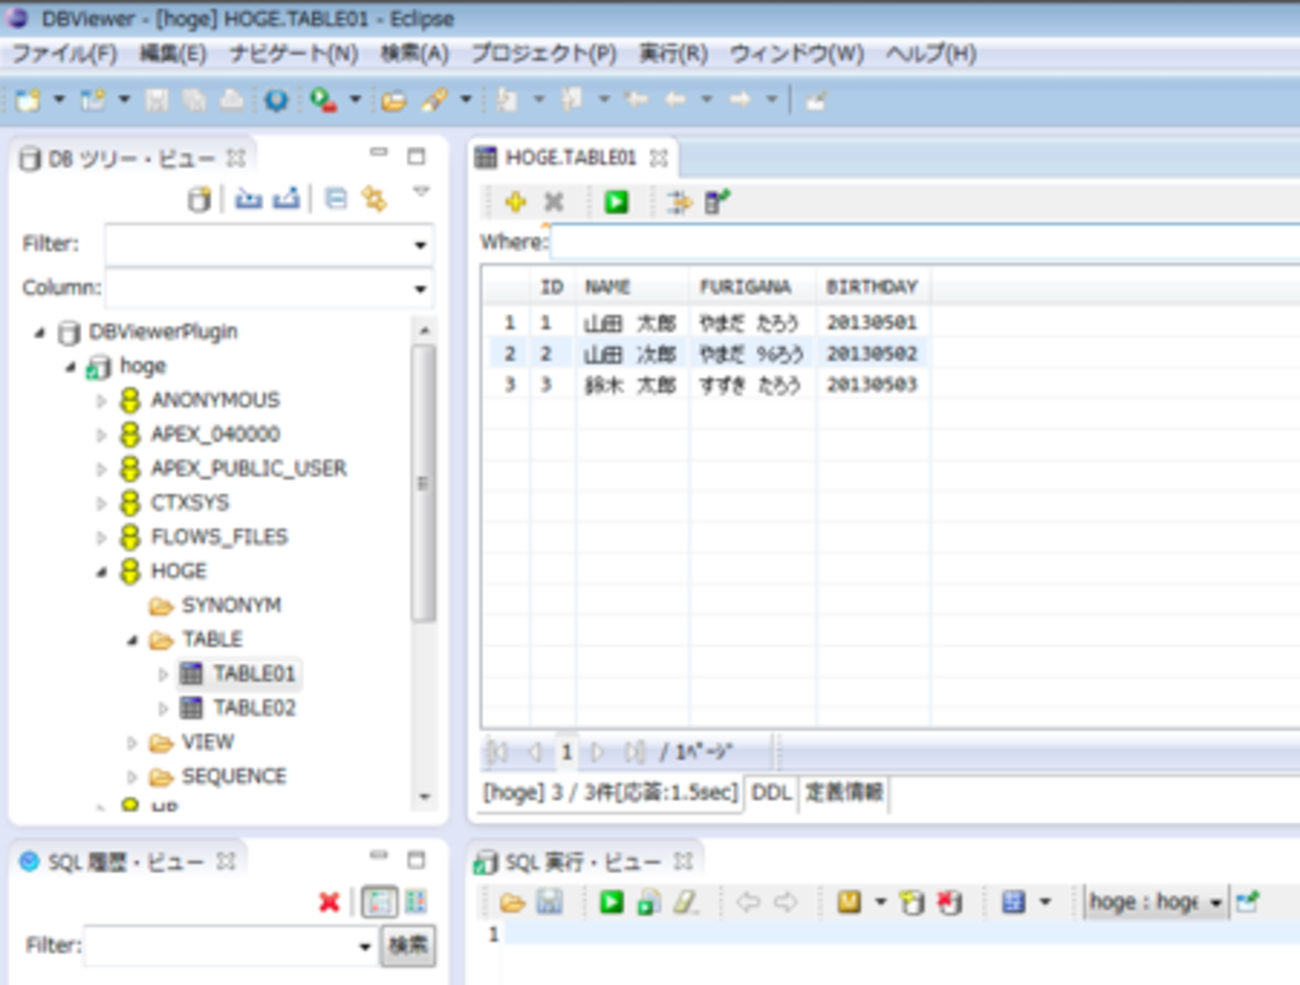Collapse the TABLE folder node

tap(132, 640)
